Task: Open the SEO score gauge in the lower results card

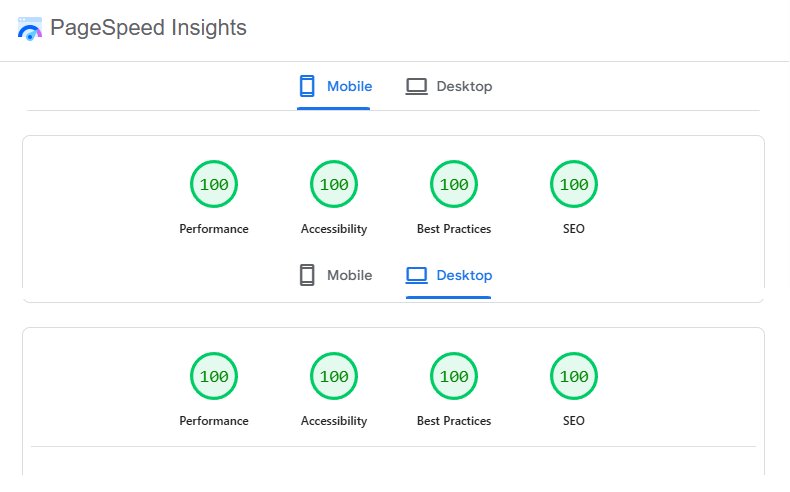Action: pos(574,376)
